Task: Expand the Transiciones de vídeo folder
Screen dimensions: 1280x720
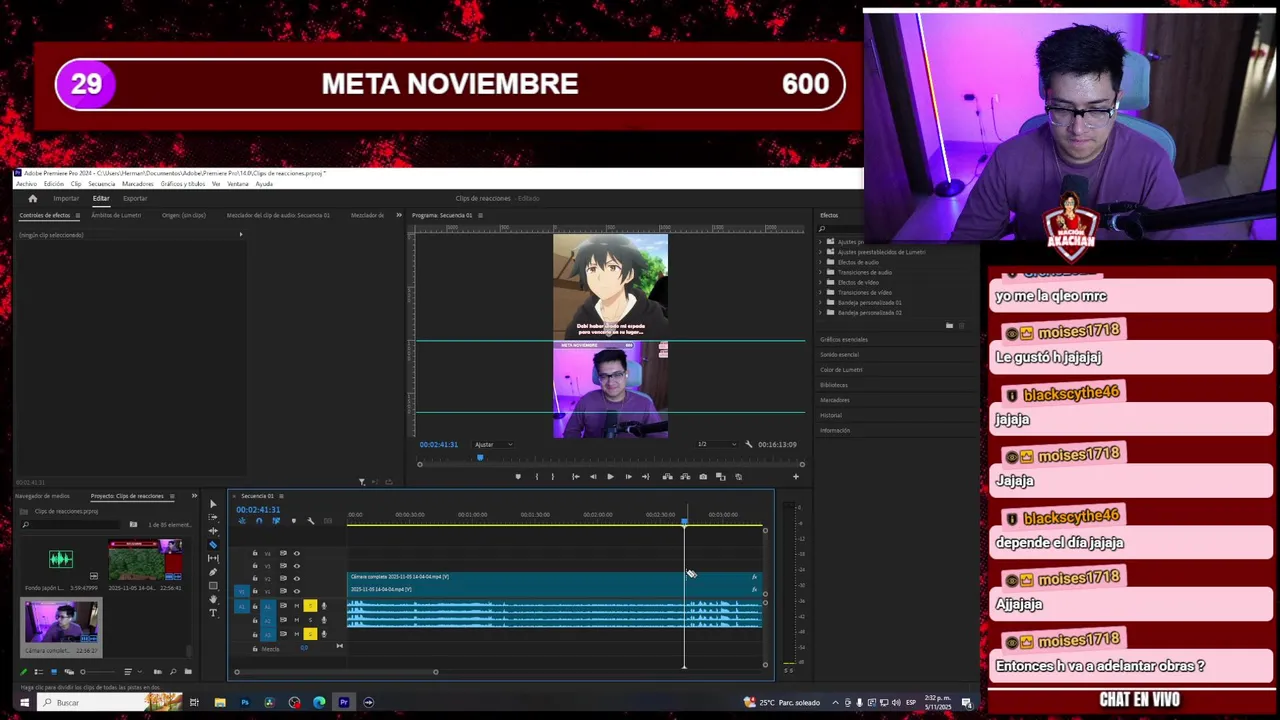Action: (821, 292)
